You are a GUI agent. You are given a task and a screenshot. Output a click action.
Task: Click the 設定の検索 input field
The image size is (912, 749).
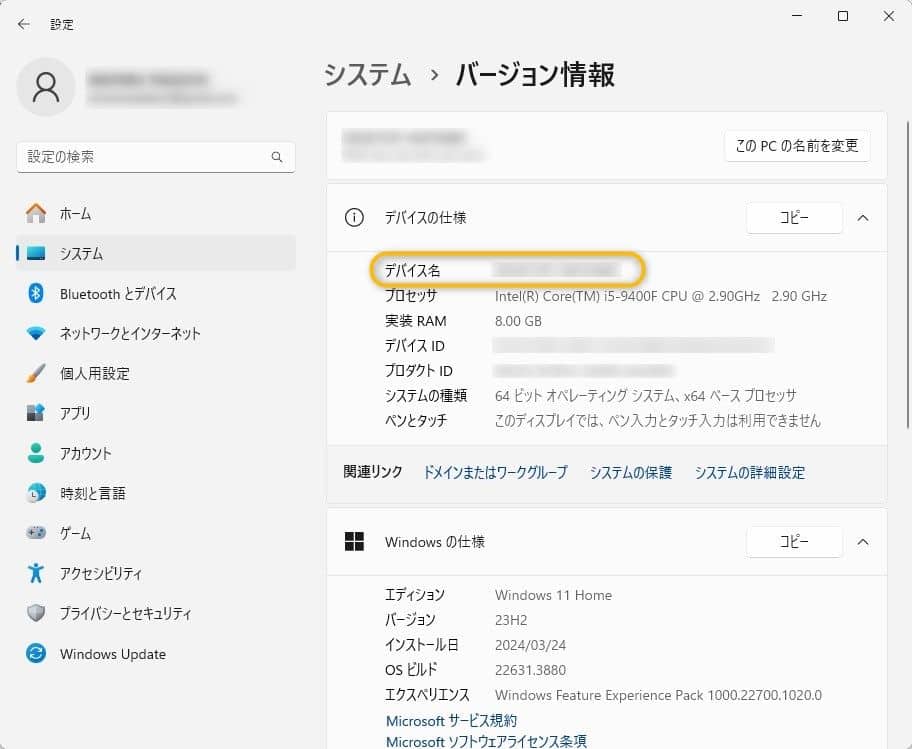click(x=156, y=157)
